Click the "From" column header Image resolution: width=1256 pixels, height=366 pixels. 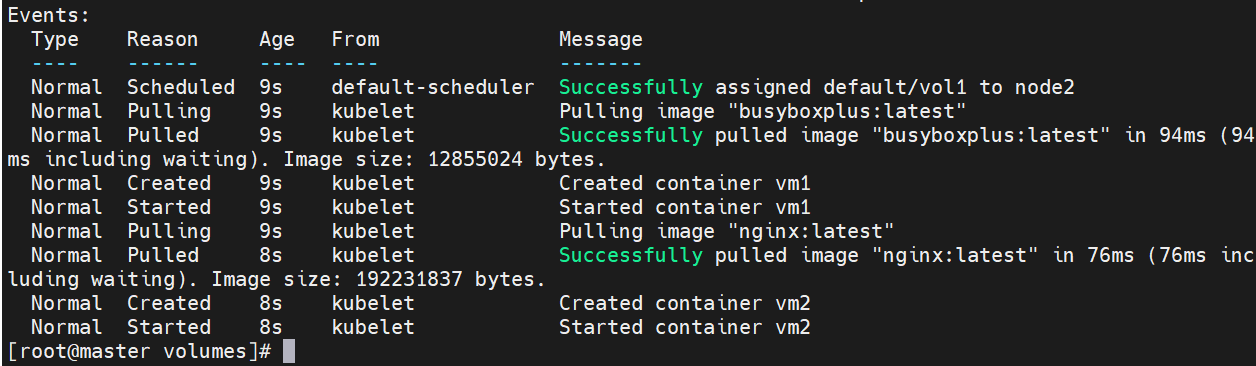(355, 40)
